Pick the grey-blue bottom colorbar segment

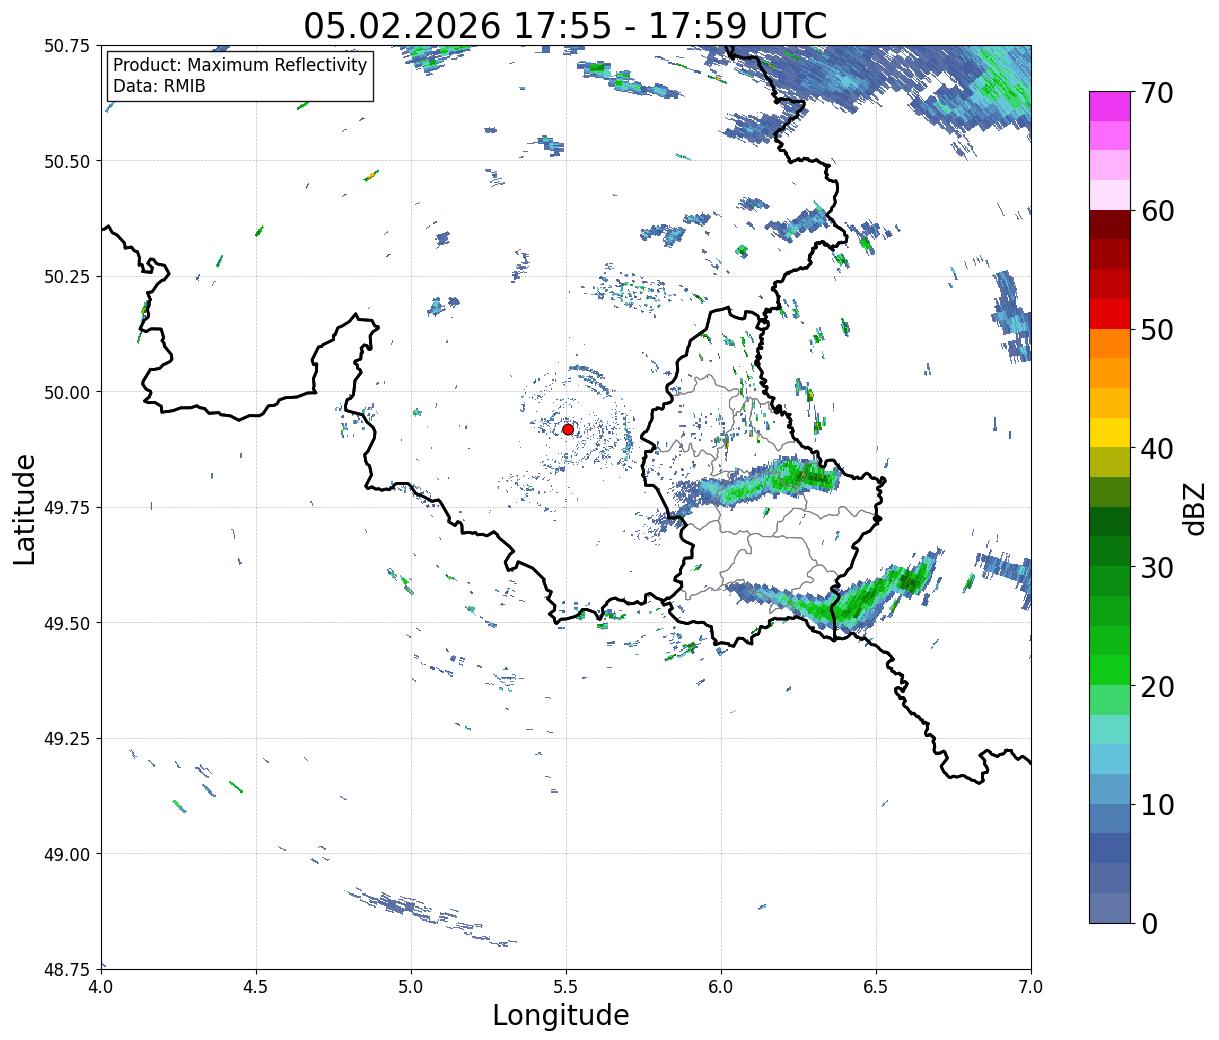[1110, 907]
